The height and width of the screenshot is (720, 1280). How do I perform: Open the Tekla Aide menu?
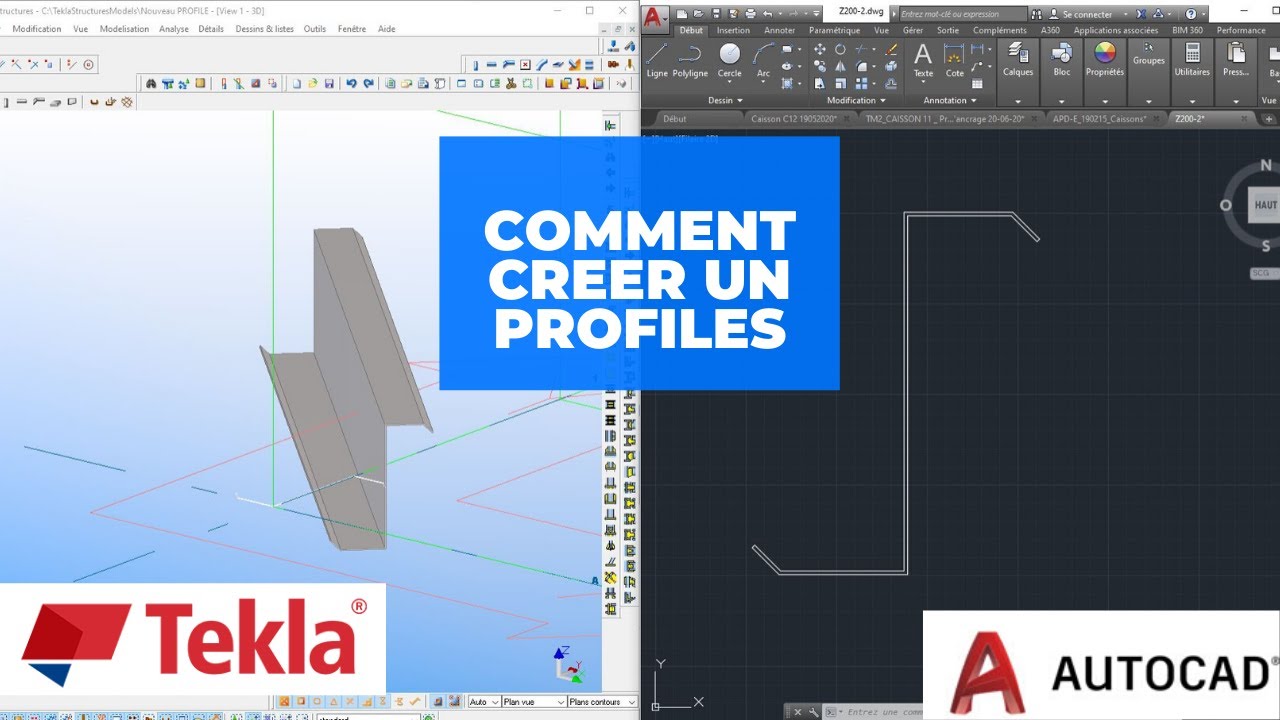click(x=387, y=29)
